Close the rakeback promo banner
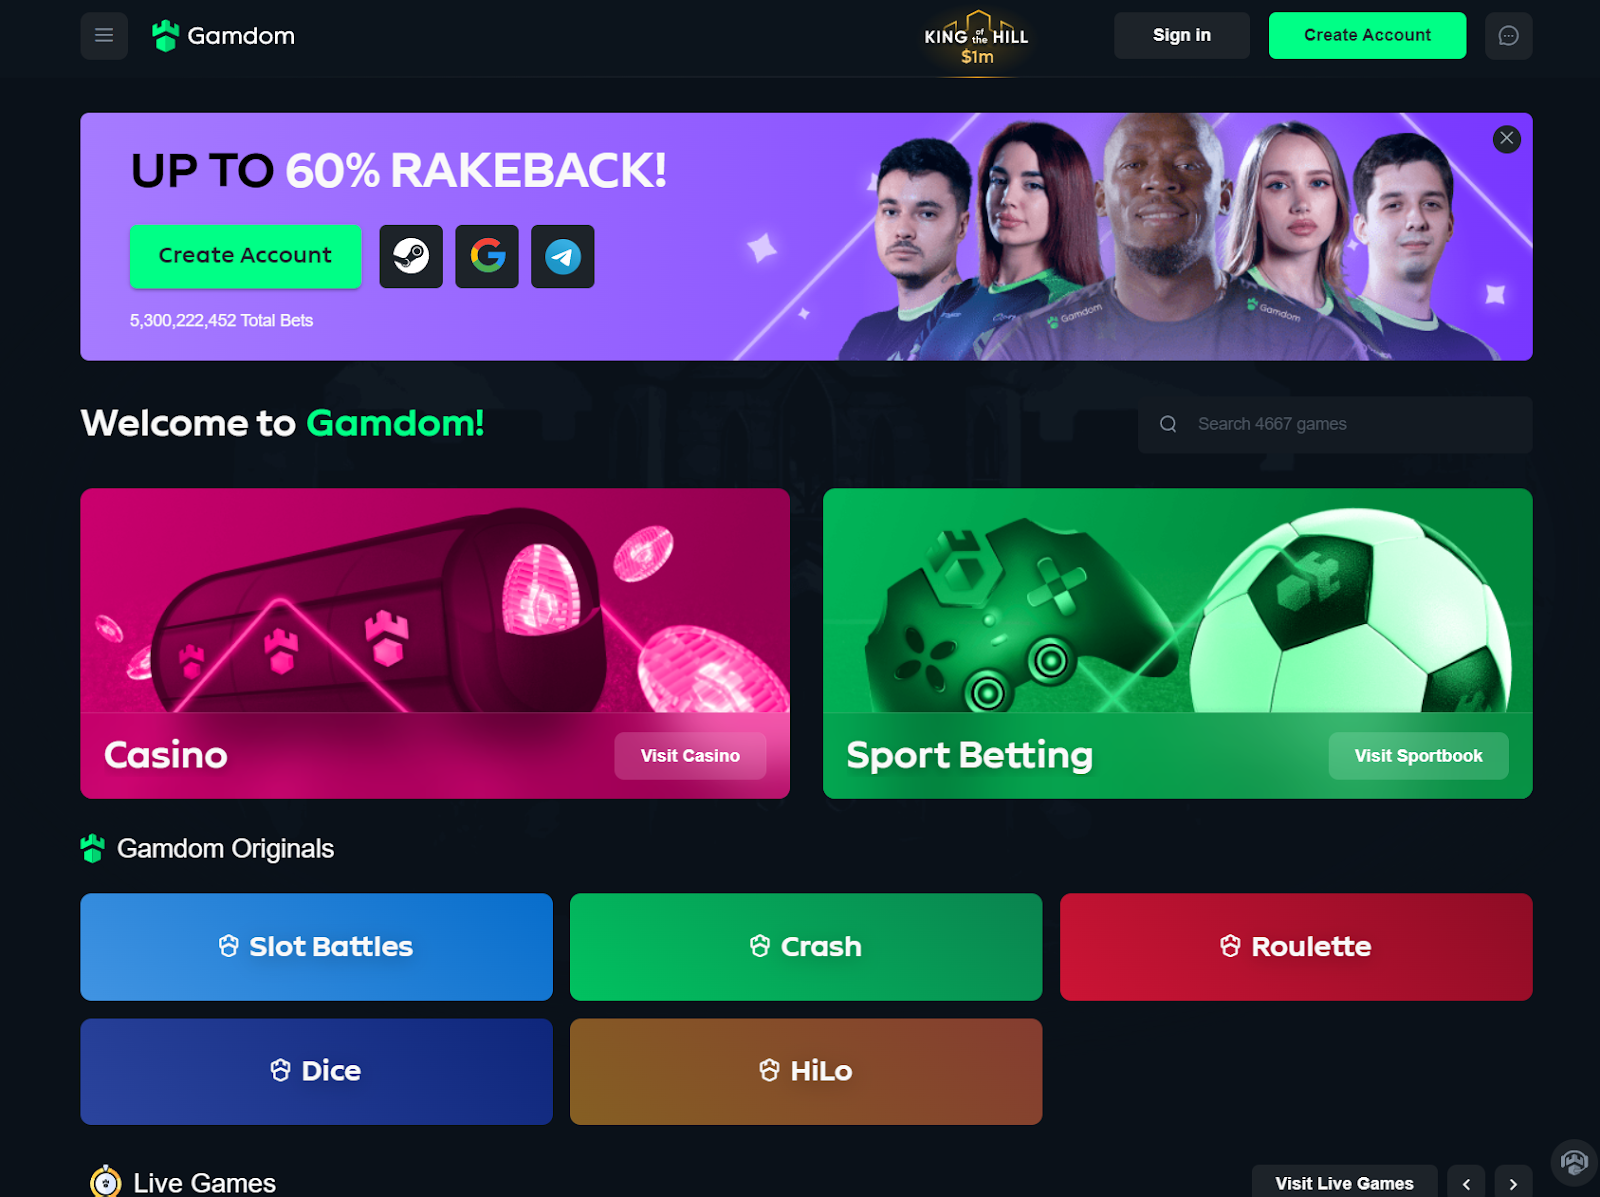Image resolution: width=1600 pixels, height=1197 pixels. (x=1506, y=139)
